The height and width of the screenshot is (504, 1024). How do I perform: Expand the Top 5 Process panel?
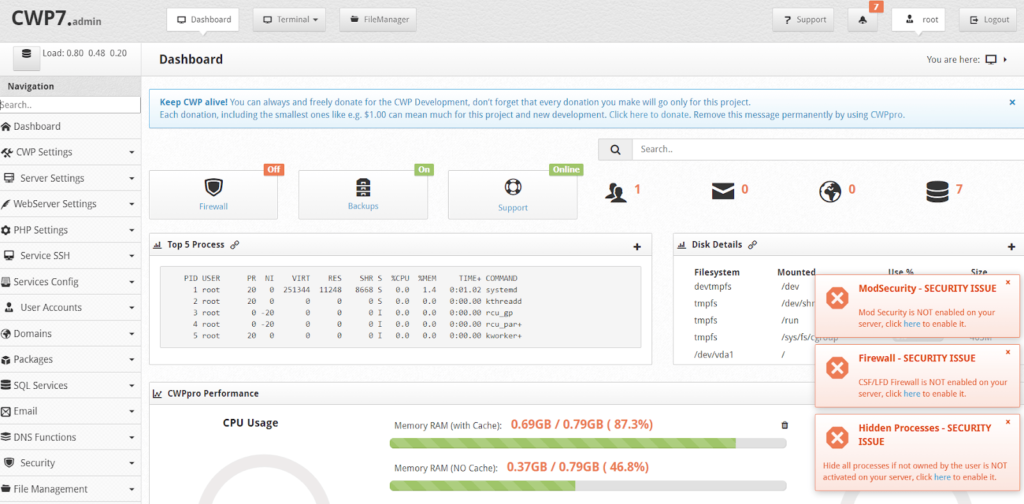click(x=637, y=247)
